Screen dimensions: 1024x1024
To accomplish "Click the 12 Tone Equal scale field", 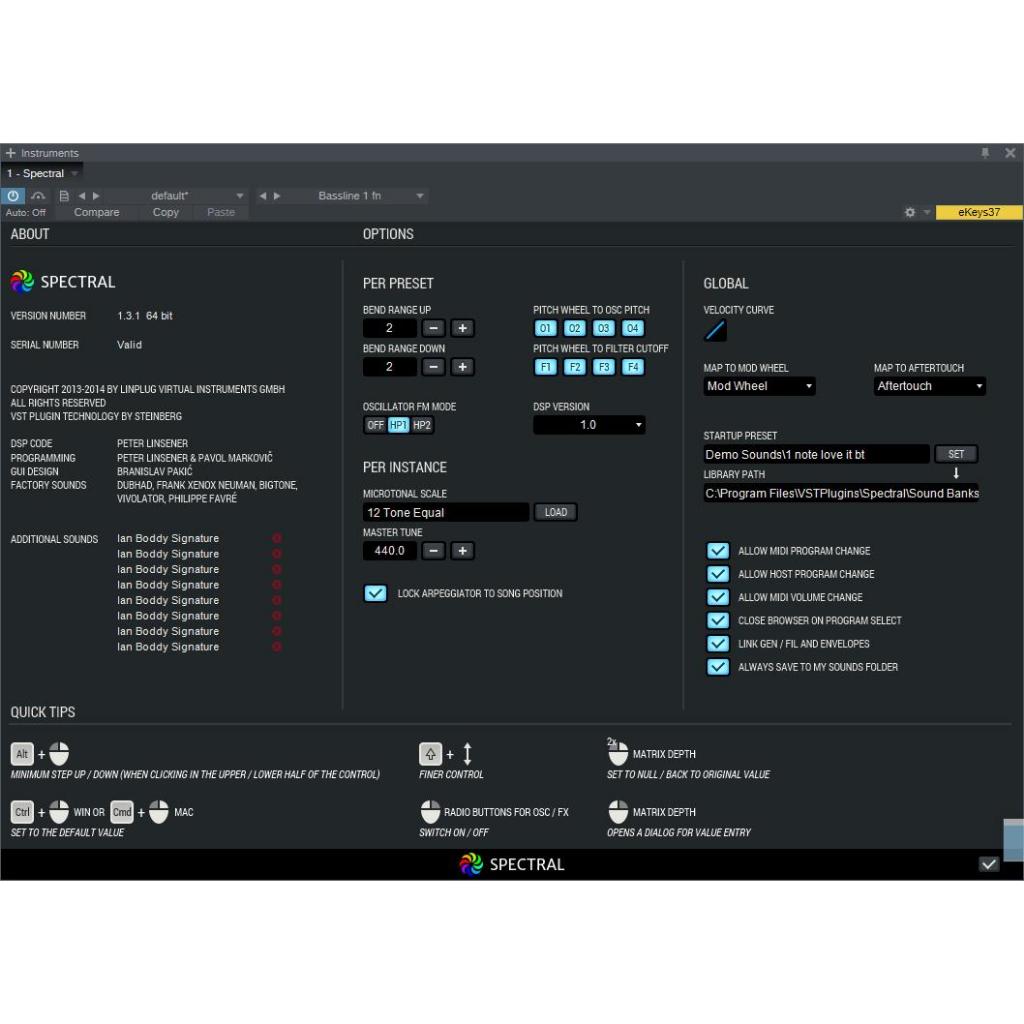I will (x=445, y=512).
